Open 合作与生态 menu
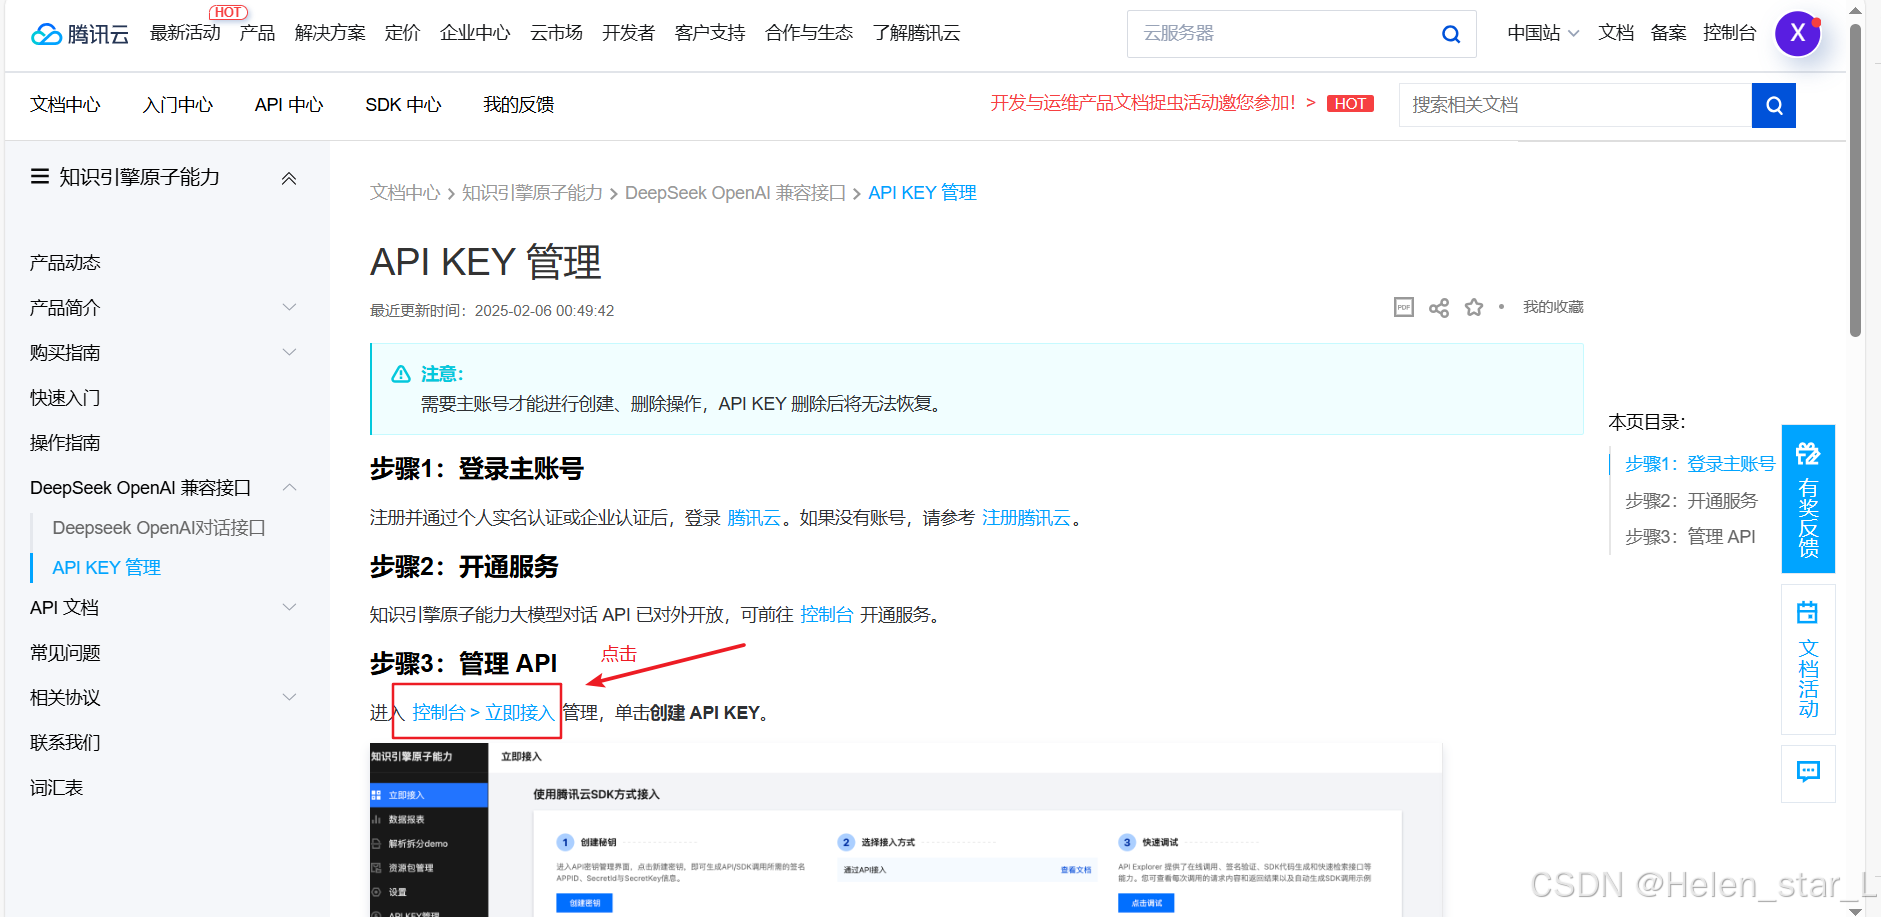This screenshot has width=1881, height=917. coord(809,33)
